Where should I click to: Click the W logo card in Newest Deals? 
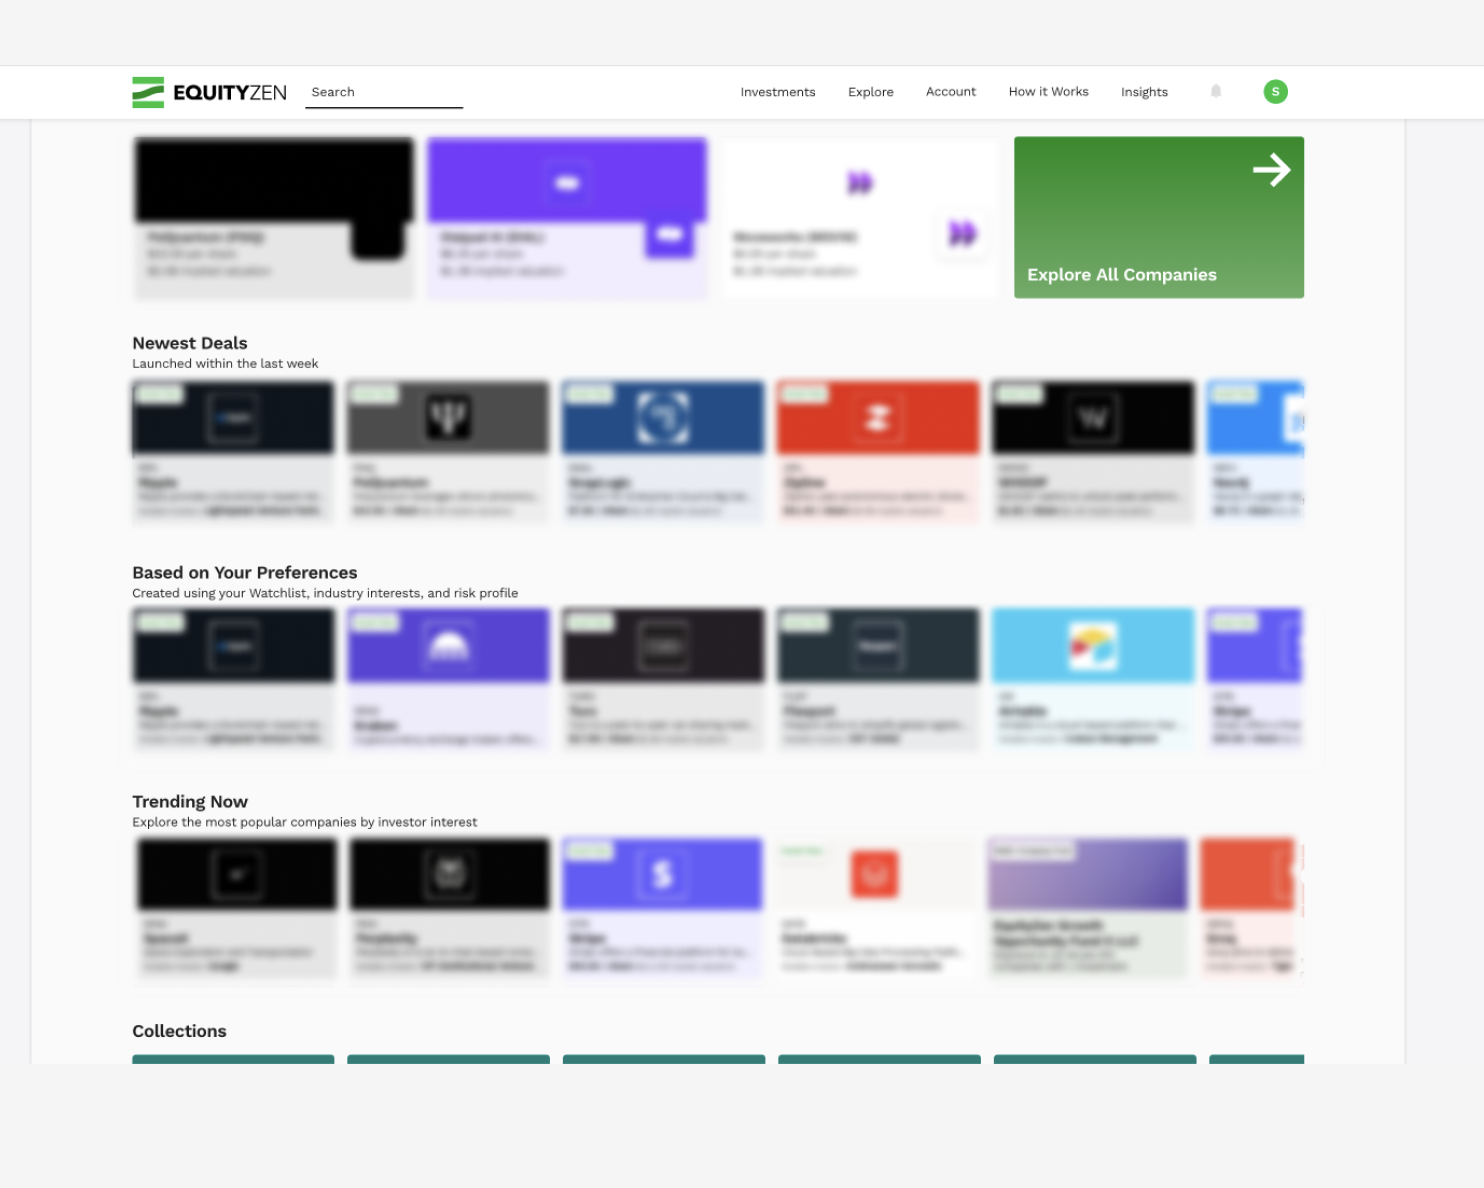point(1093,450)
